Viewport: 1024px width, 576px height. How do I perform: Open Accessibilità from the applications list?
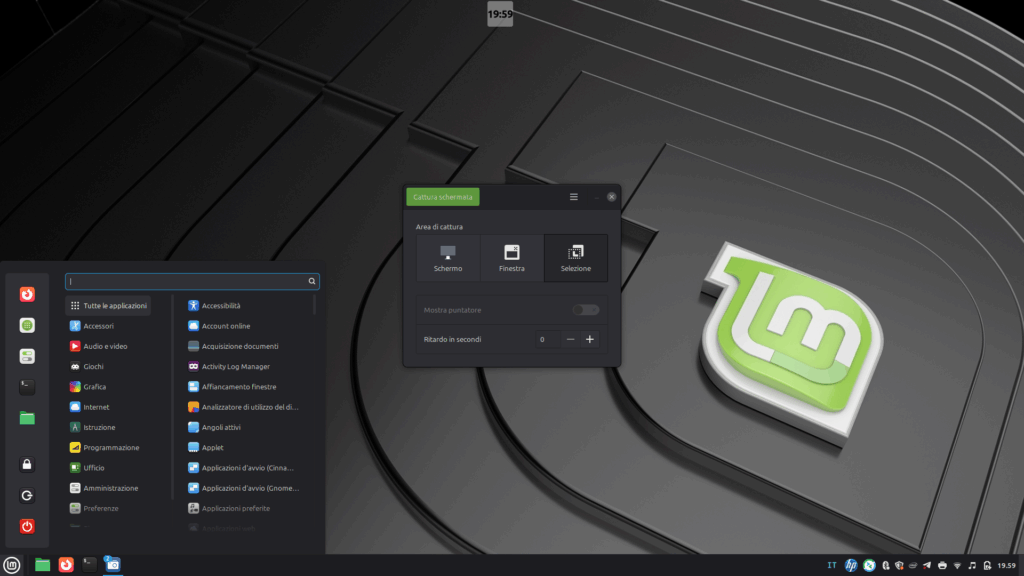click(220, 306)
